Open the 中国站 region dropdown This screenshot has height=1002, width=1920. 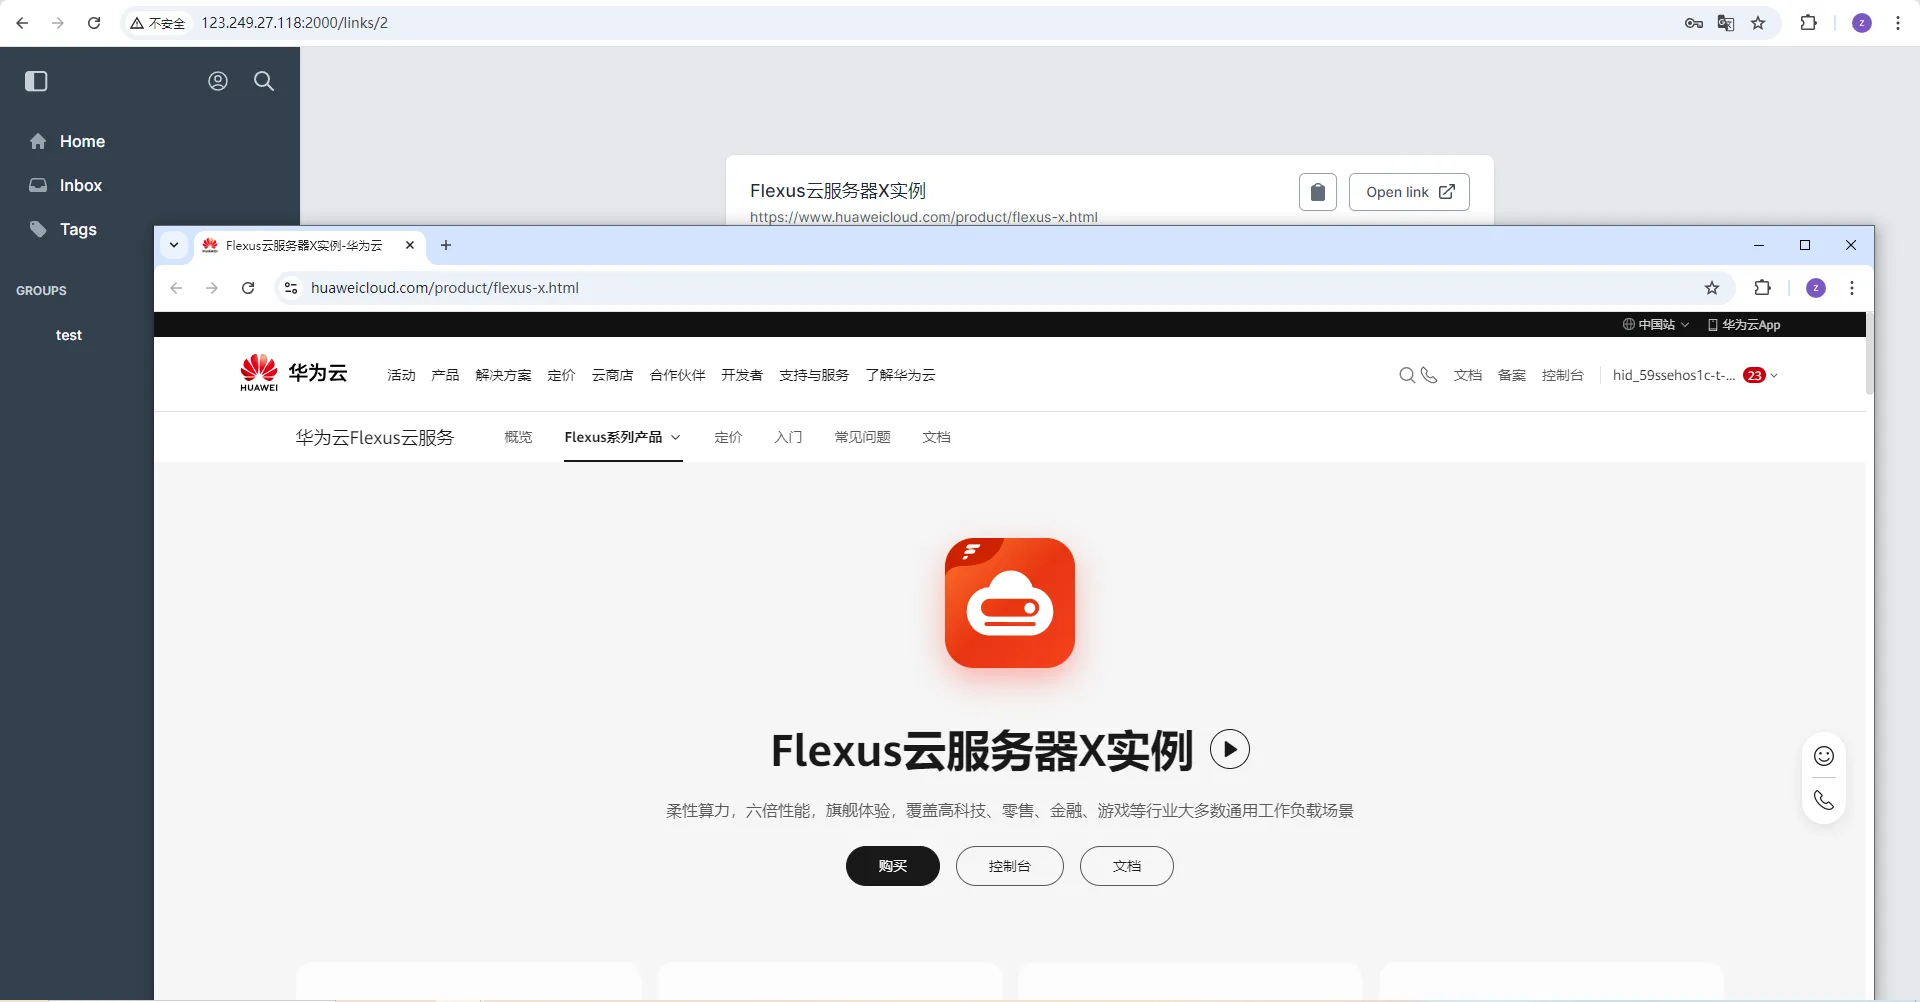tap(1656, 325)
